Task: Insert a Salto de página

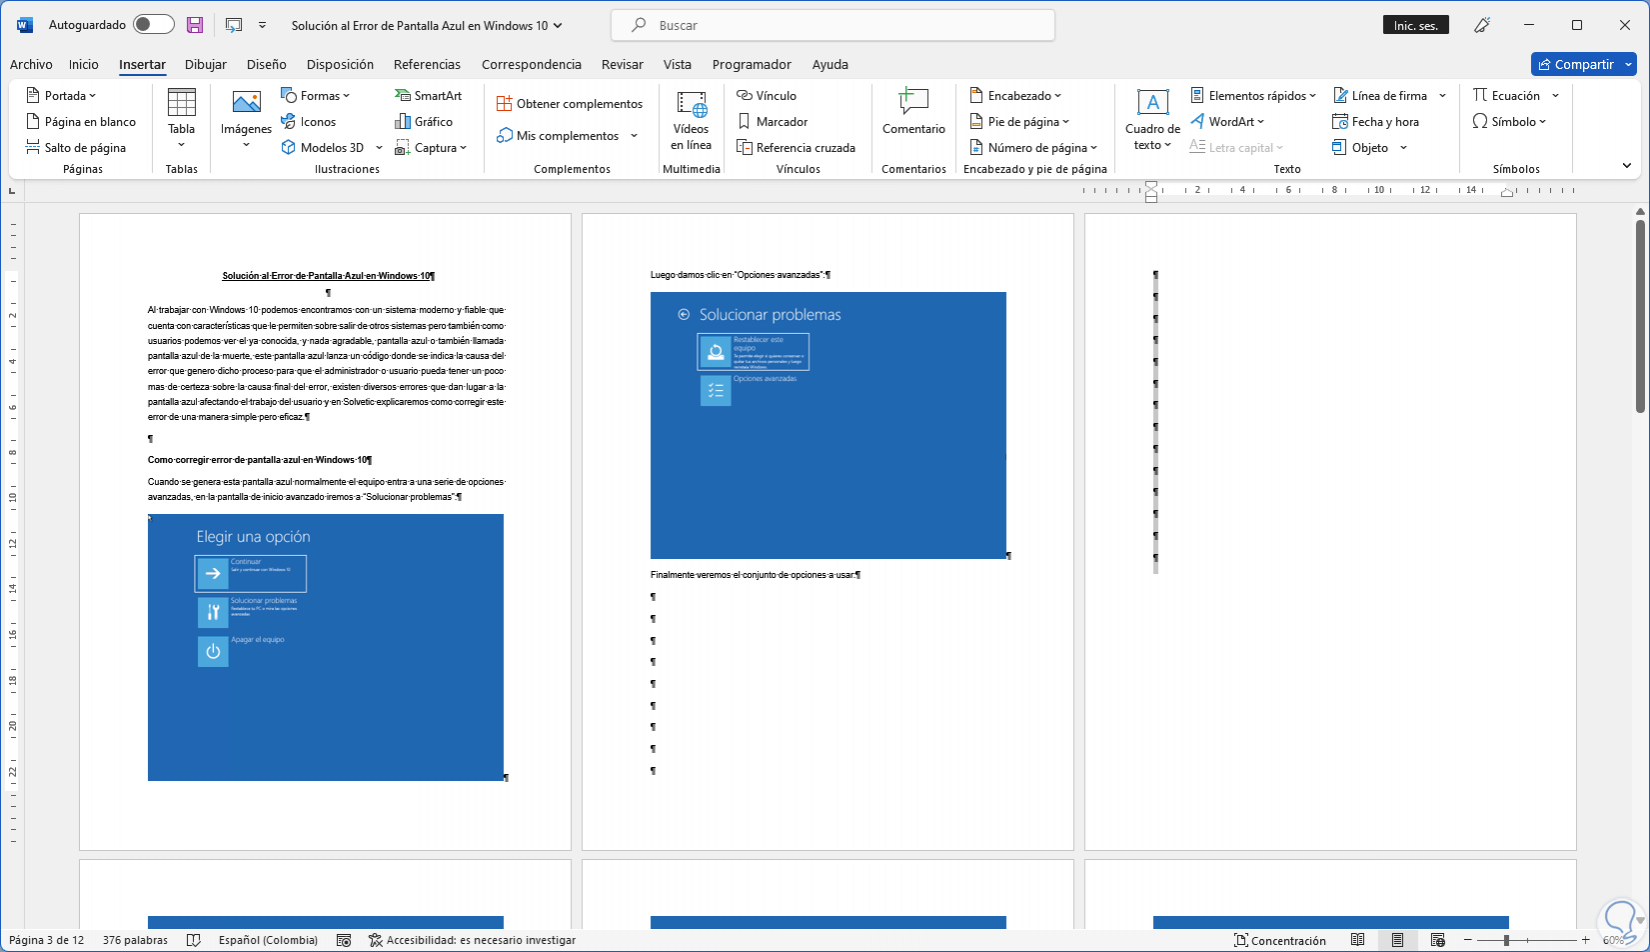Action: click(x=75, y=148)
